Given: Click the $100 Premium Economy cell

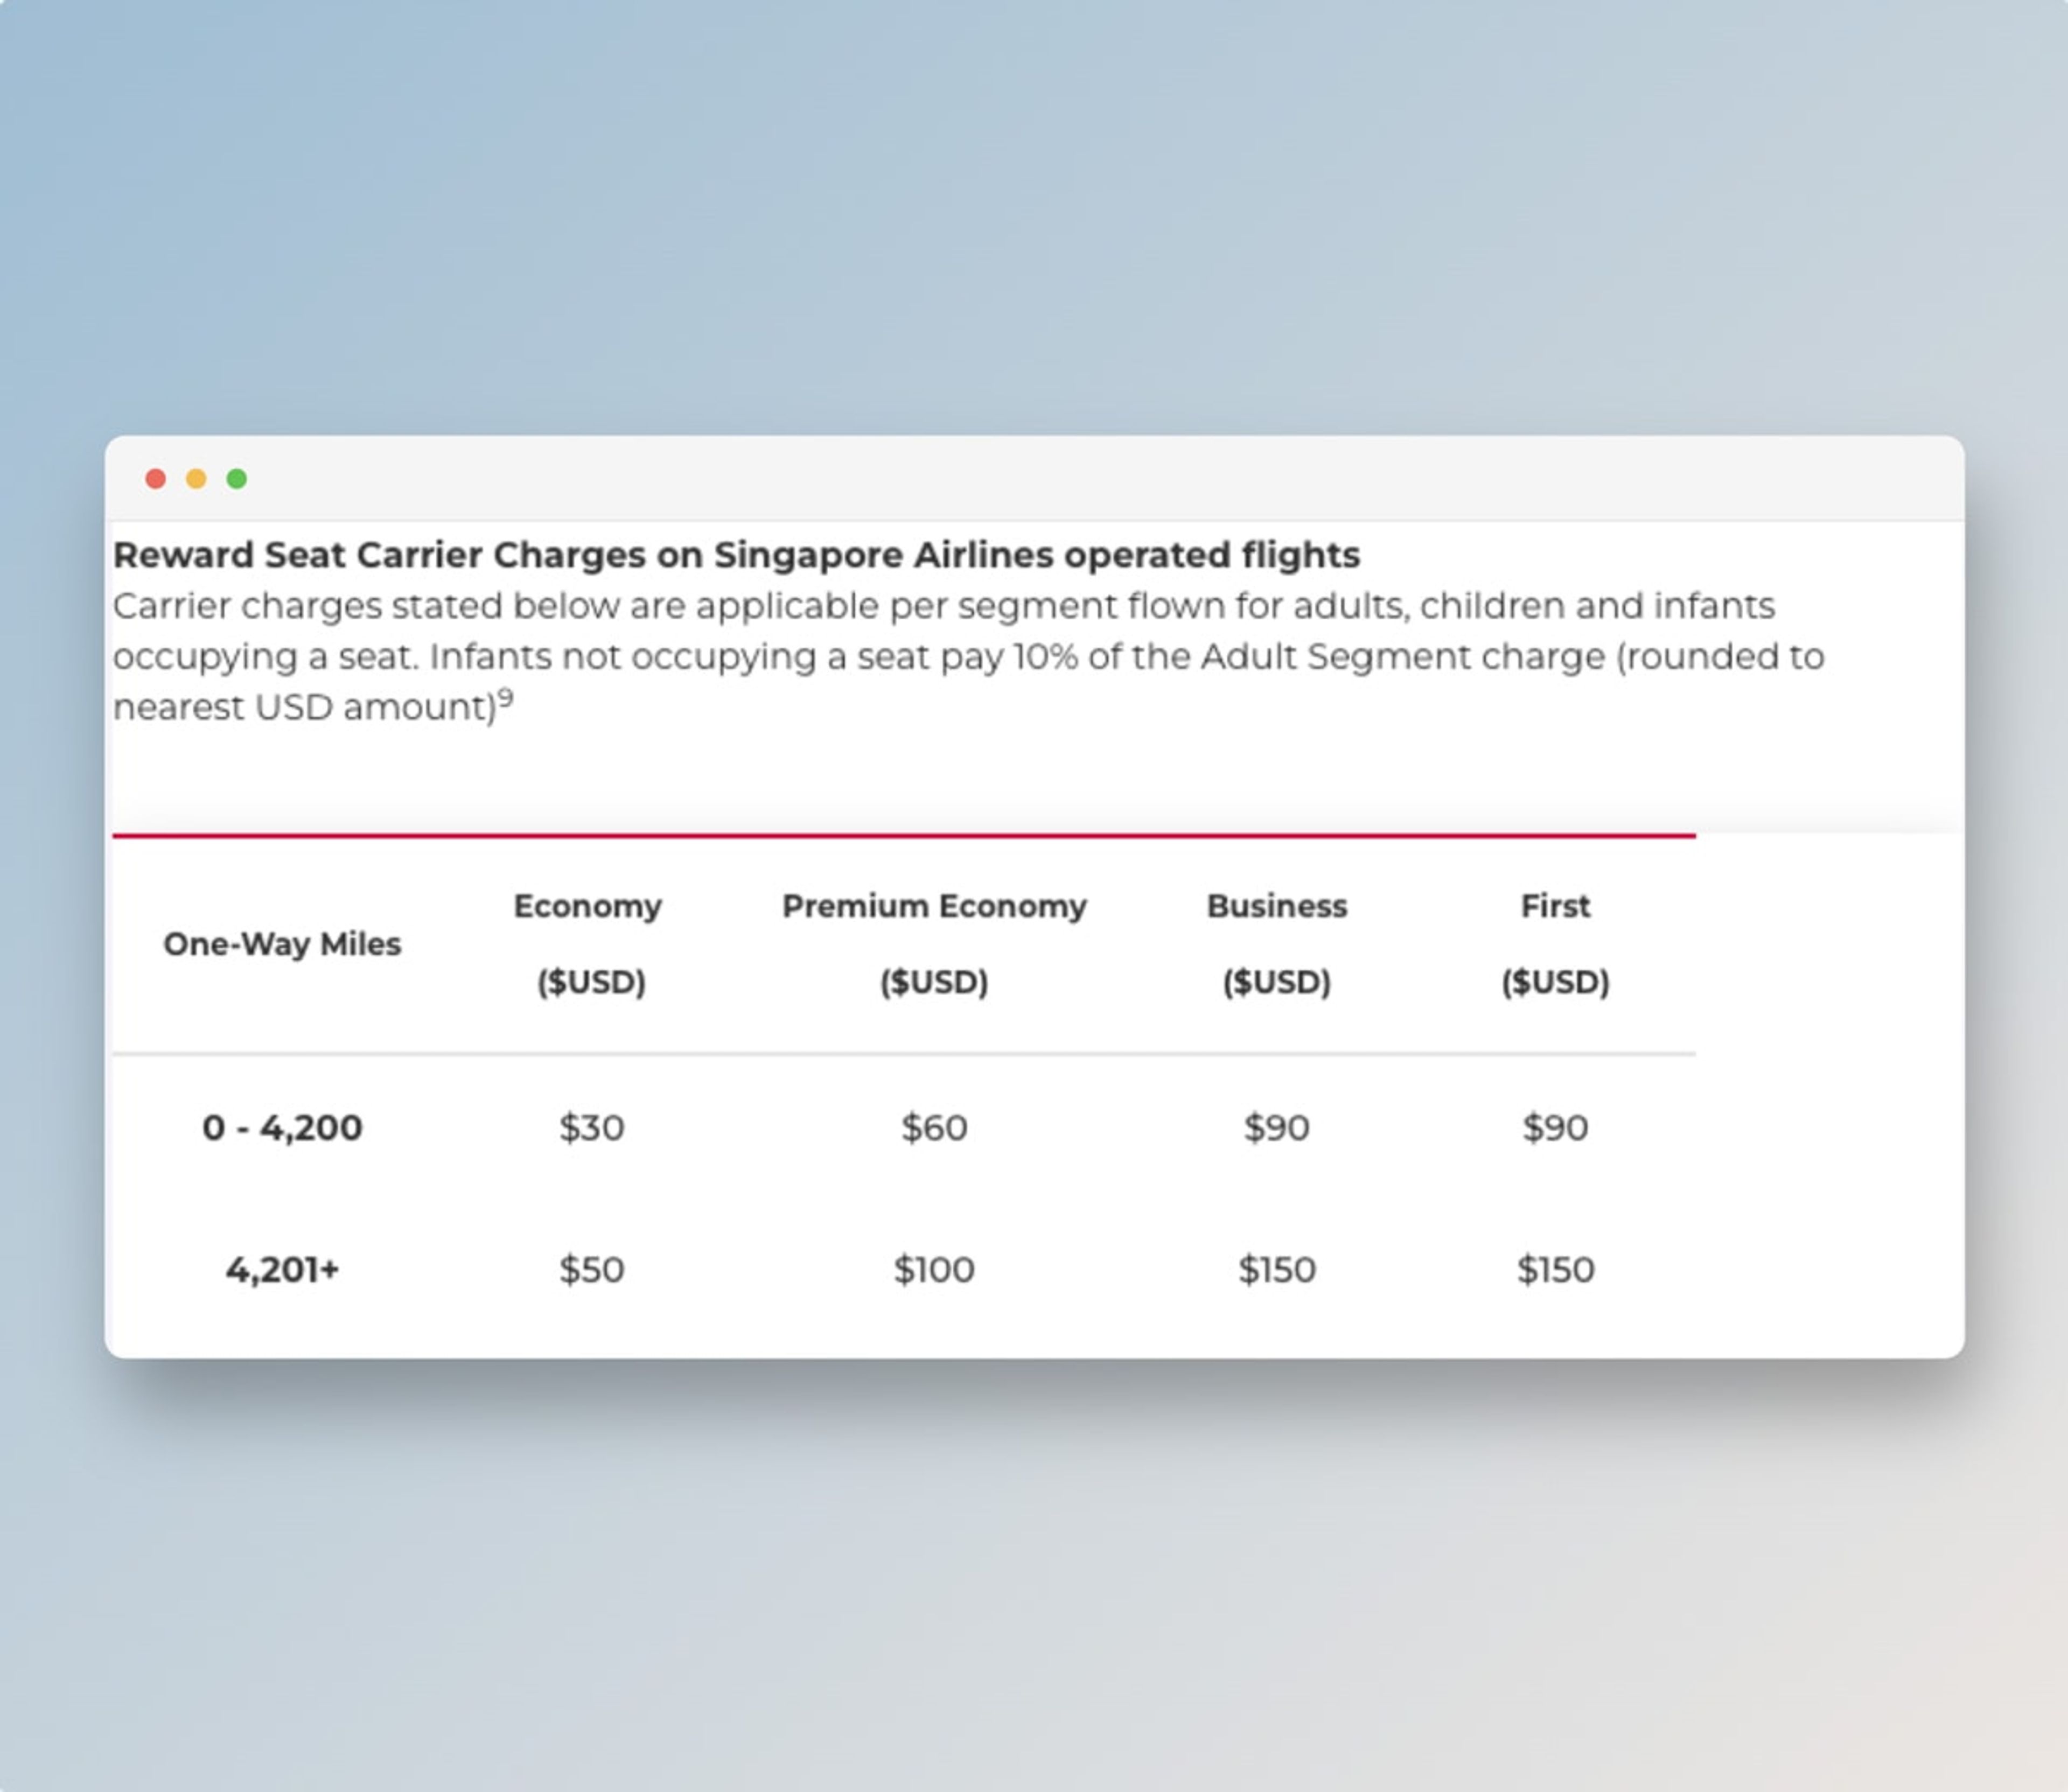Looking at the screenshot, I should (x=934, y=1270).
